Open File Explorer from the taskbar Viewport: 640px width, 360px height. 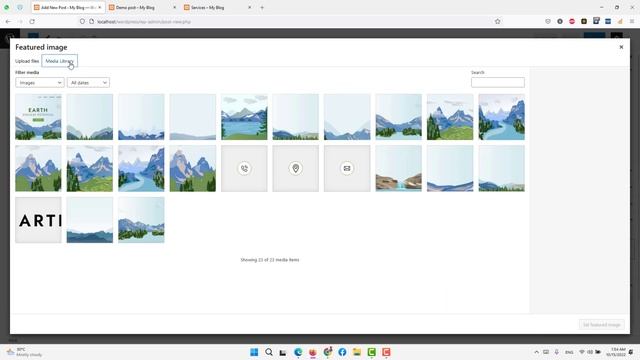(x=357, y=352)
